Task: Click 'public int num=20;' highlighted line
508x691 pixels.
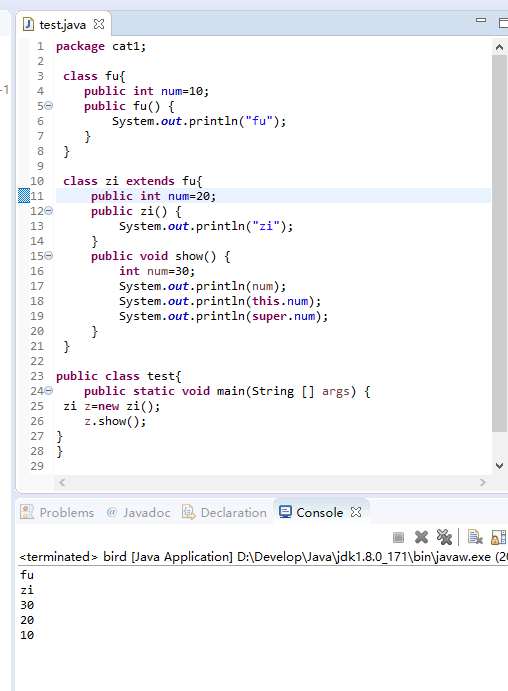Action: click(x=153, y=196)
